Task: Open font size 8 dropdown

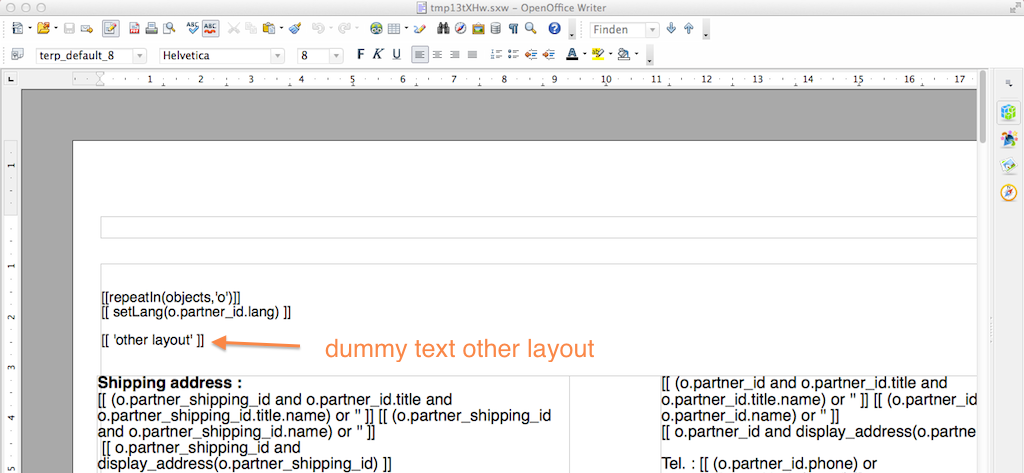Action: [x=336, y=56]
